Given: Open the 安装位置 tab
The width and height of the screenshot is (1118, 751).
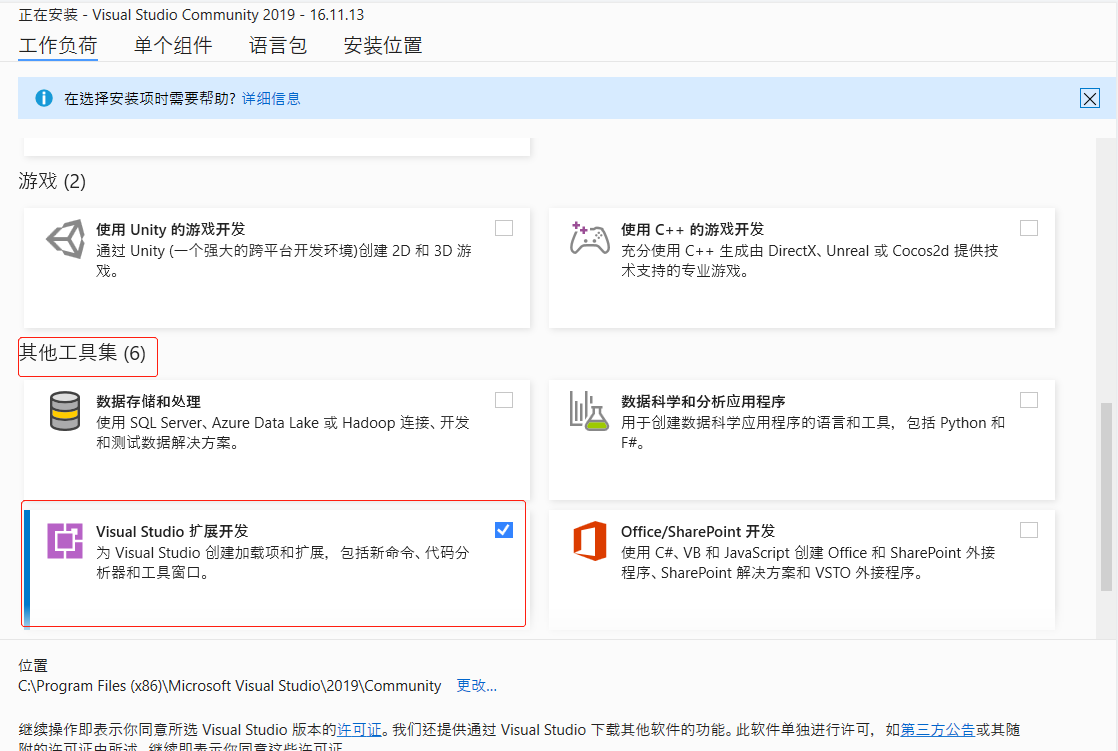Looking at the screenshot, I should 383,46.
